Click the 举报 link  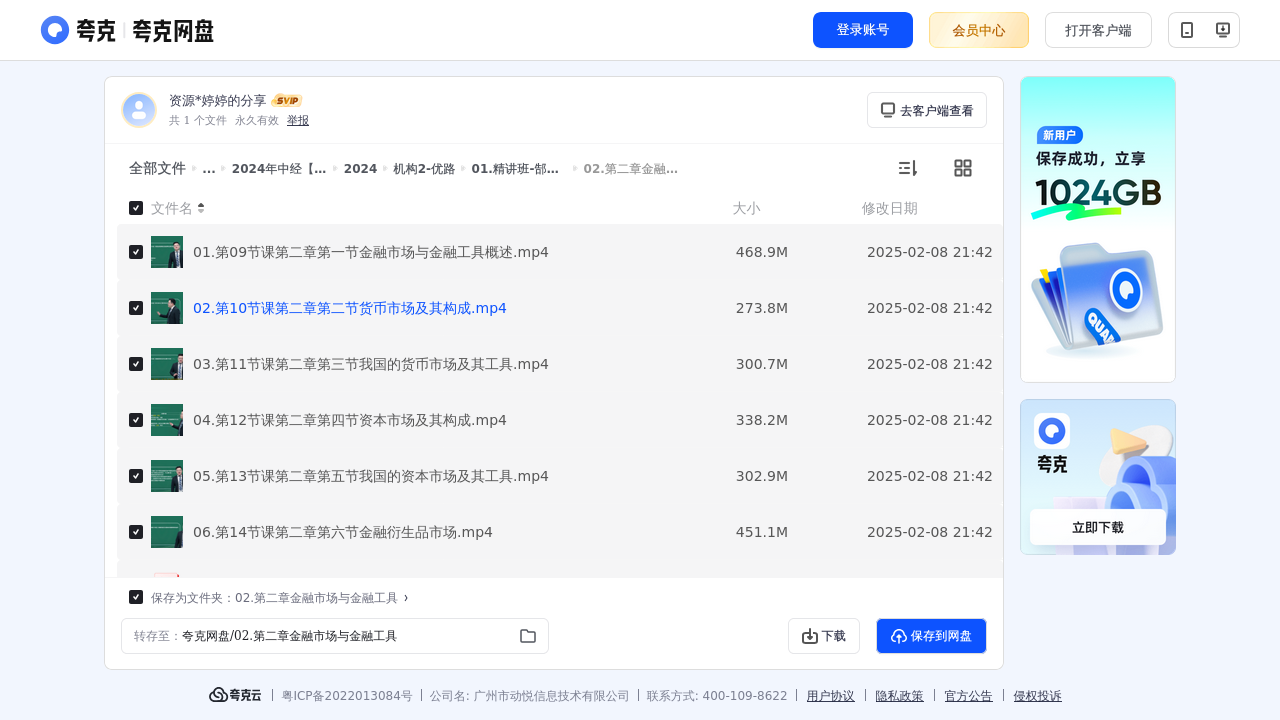[x=298, y=120]
